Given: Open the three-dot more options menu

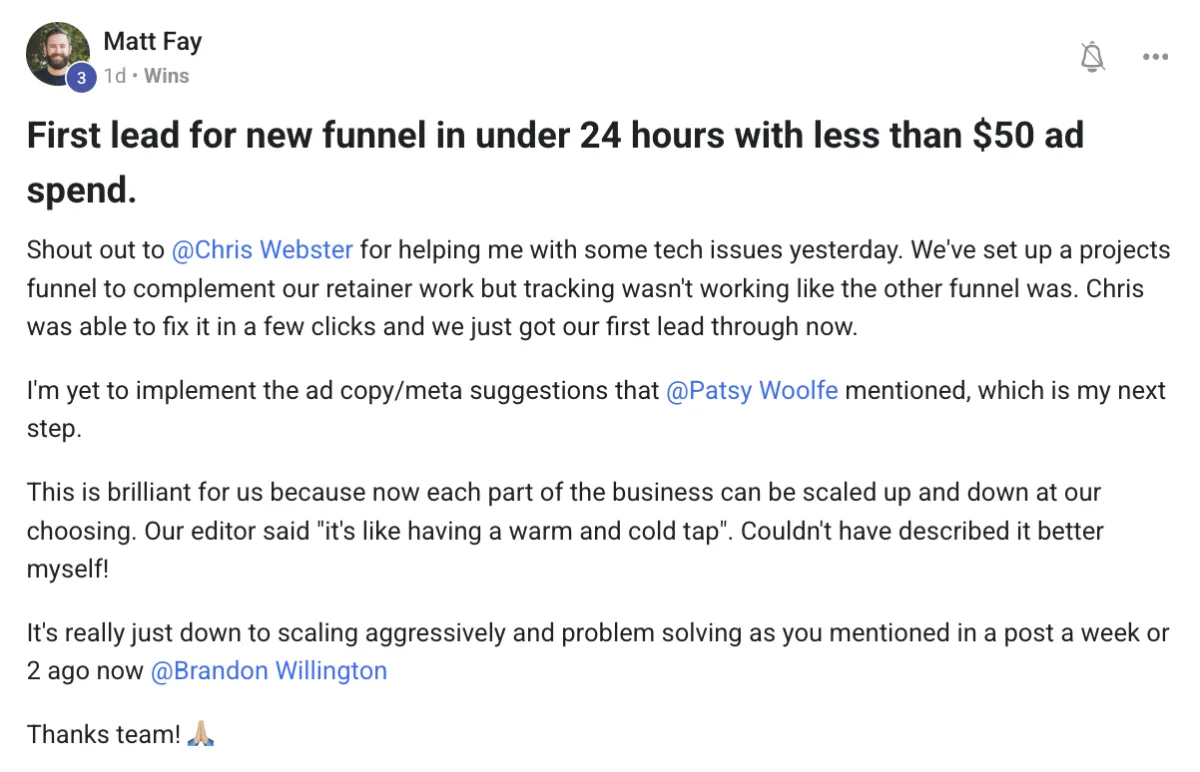Looking at the screenshot, I should click(1155, 57).
